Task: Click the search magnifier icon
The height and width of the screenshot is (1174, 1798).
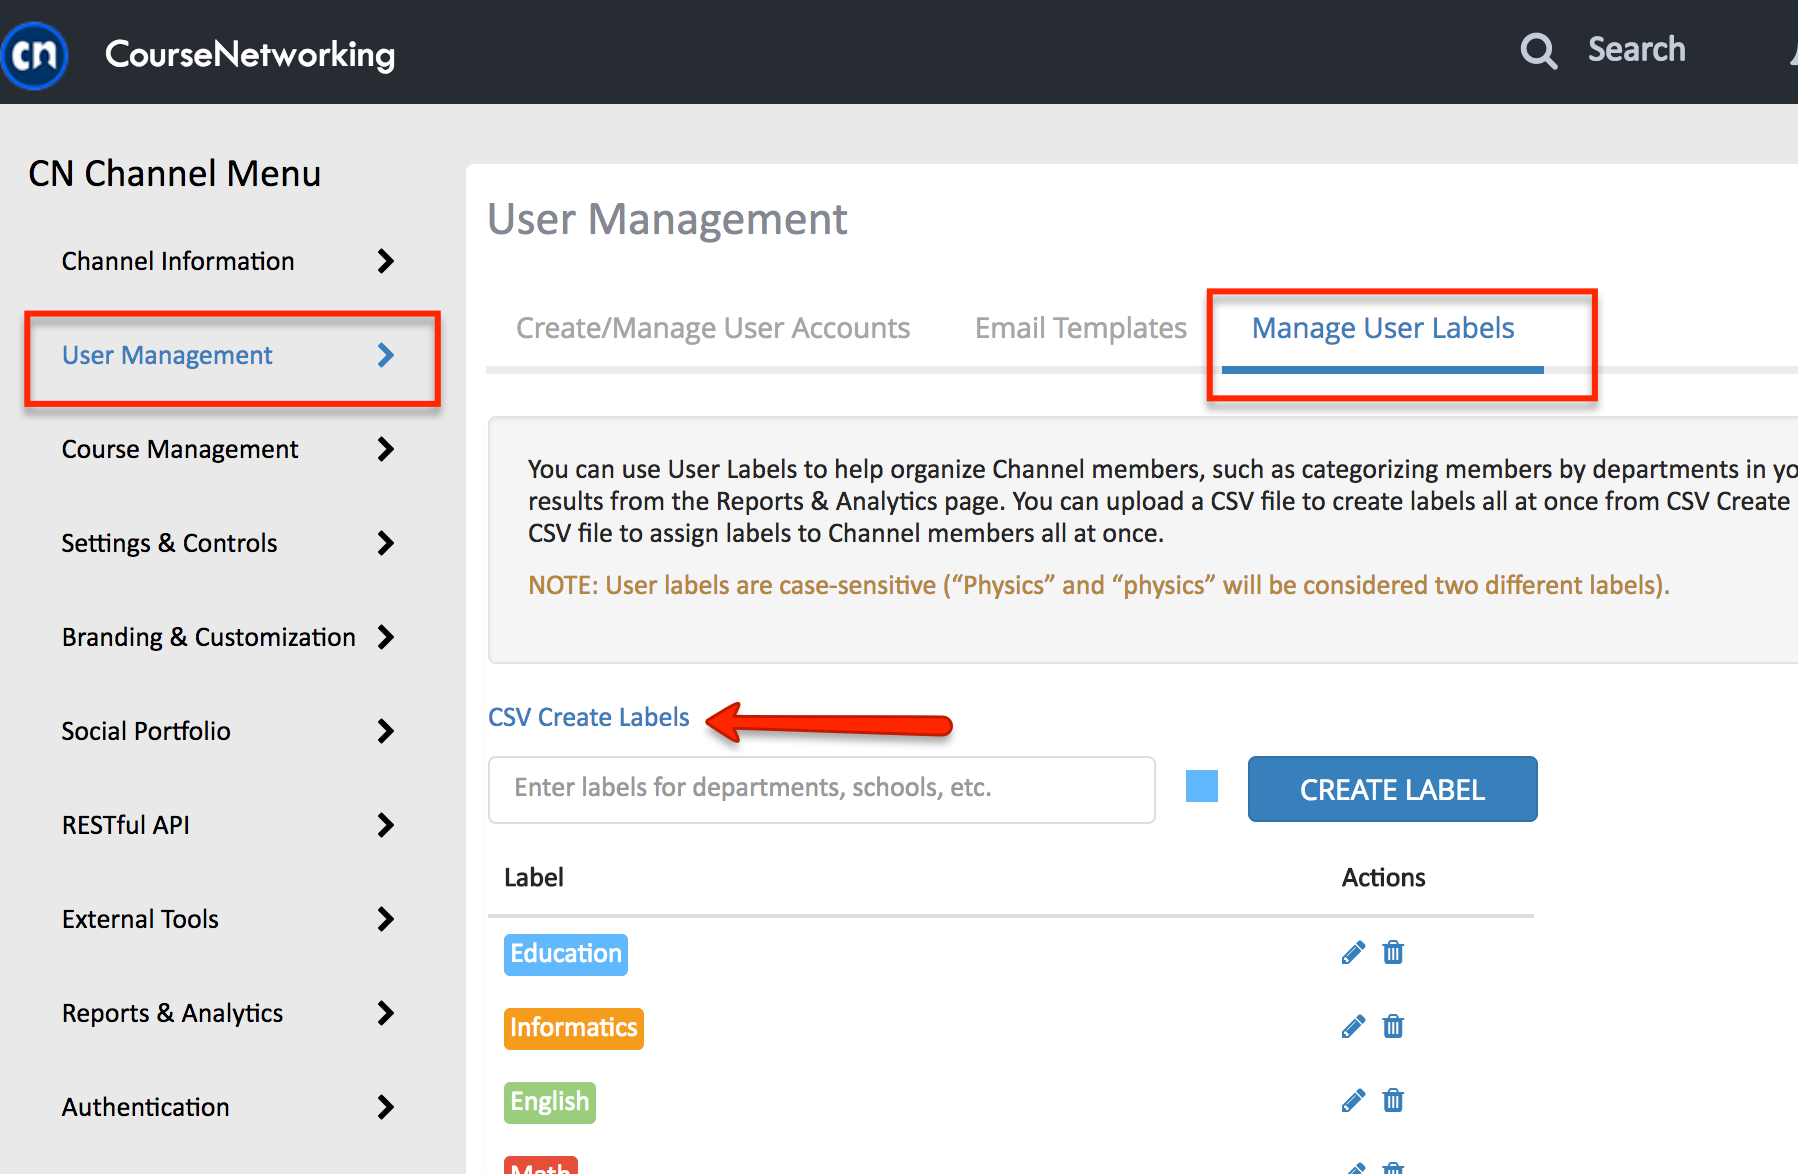Action: 1538,50
